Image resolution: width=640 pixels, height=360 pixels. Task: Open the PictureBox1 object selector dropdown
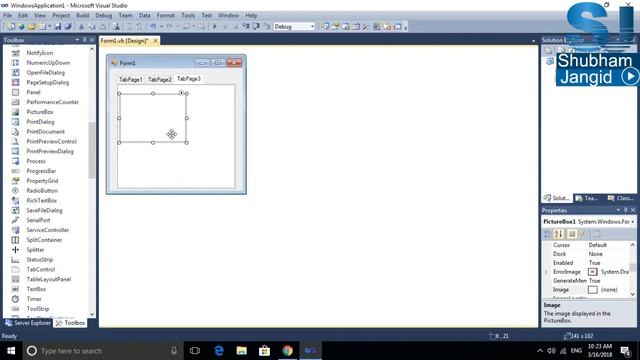[633, 222]
